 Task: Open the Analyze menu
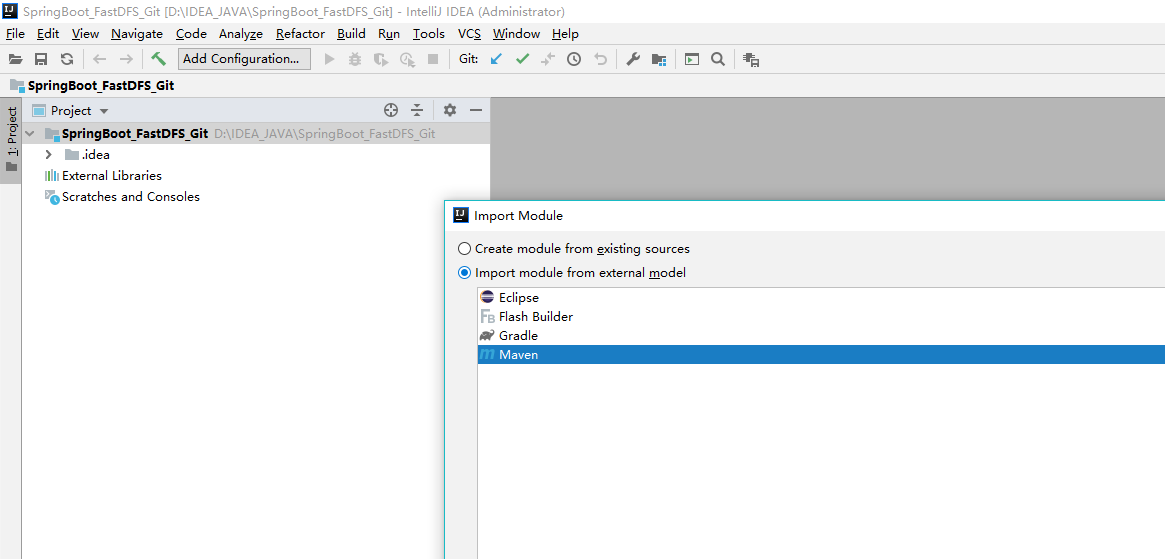pos(241,34)
